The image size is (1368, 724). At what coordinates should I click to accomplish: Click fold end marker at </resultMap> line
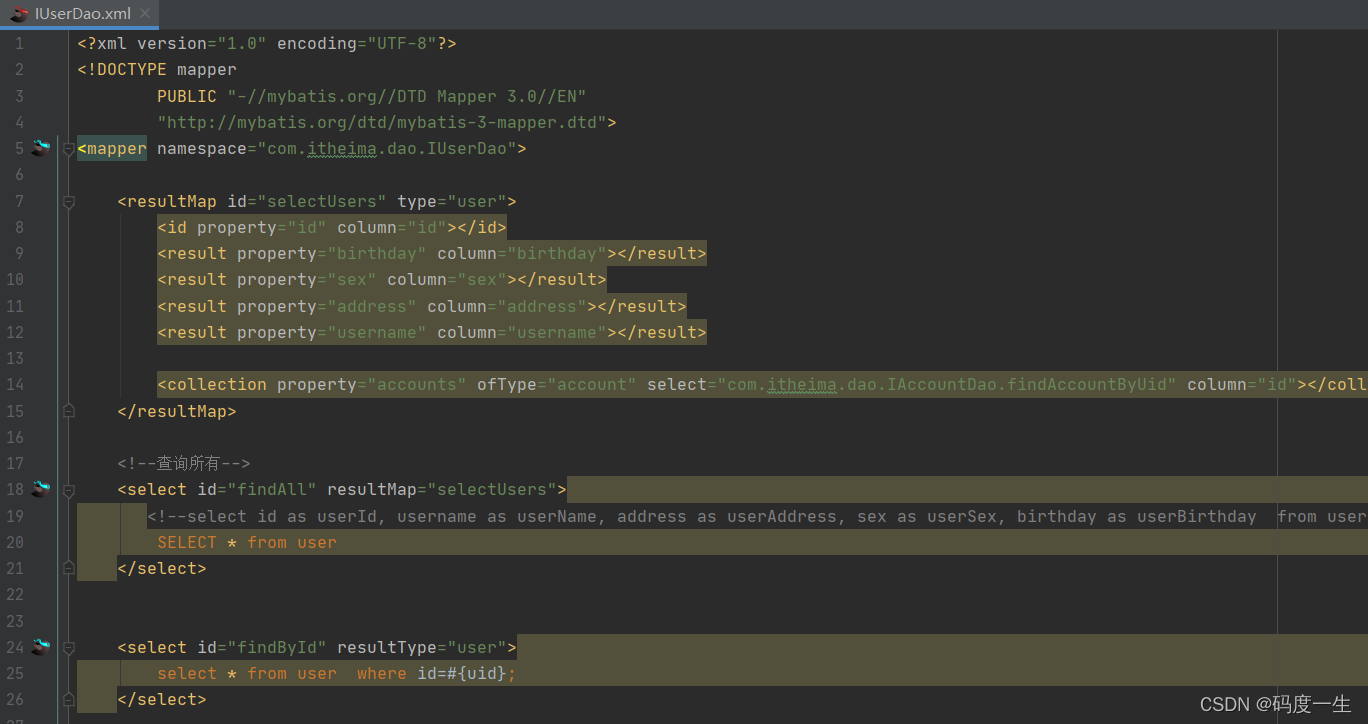pyautogui.click(x=68, y=411)
